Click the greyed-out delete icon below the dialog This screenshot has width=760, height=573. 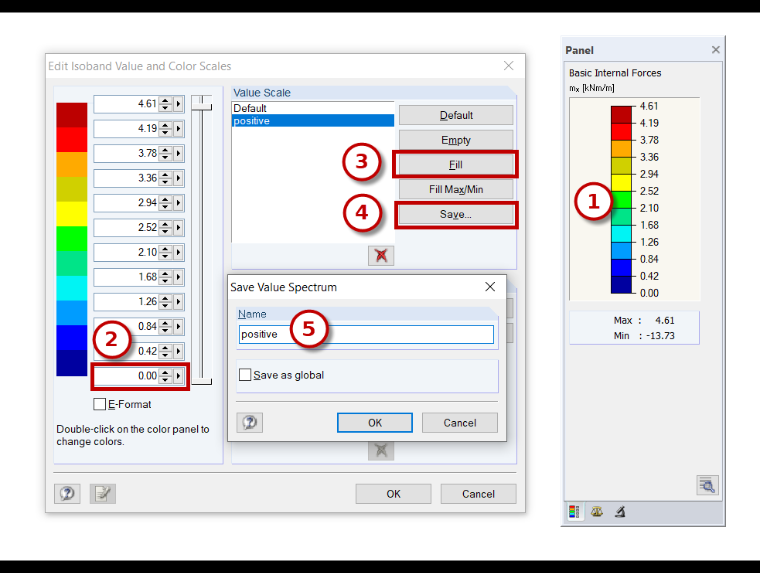click(381, 450)
